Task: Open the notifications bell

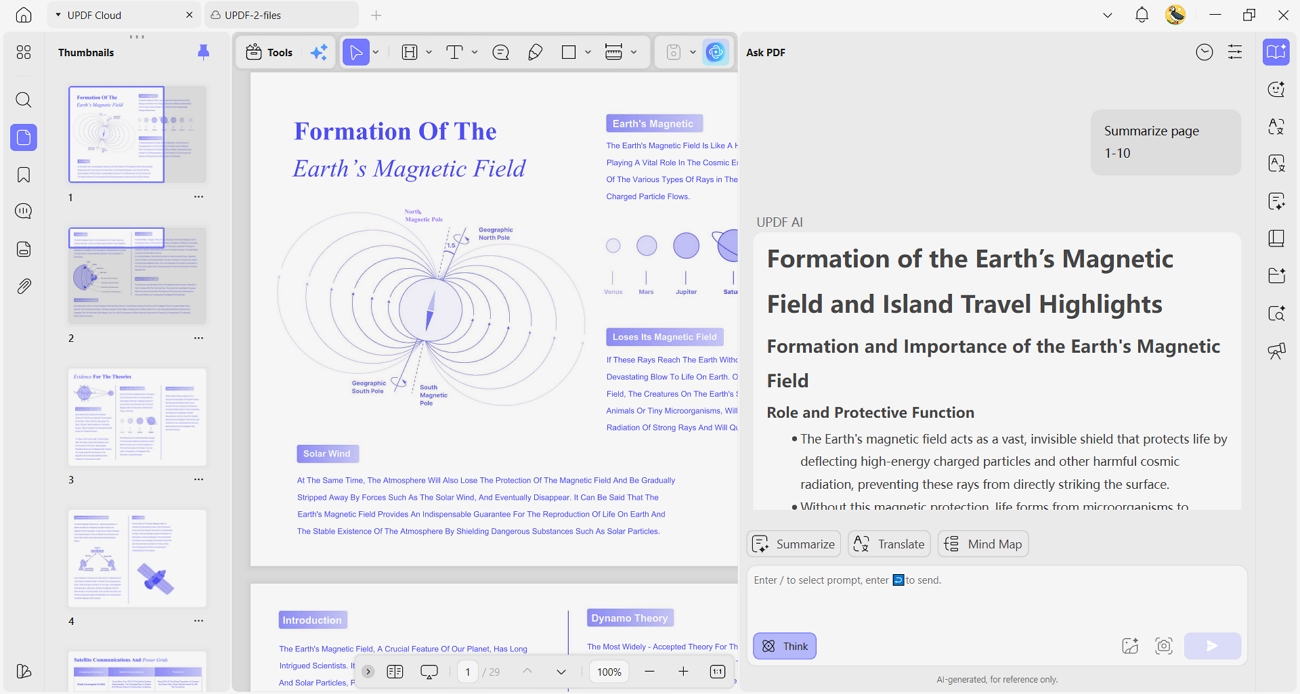Action: (1141, 15)
